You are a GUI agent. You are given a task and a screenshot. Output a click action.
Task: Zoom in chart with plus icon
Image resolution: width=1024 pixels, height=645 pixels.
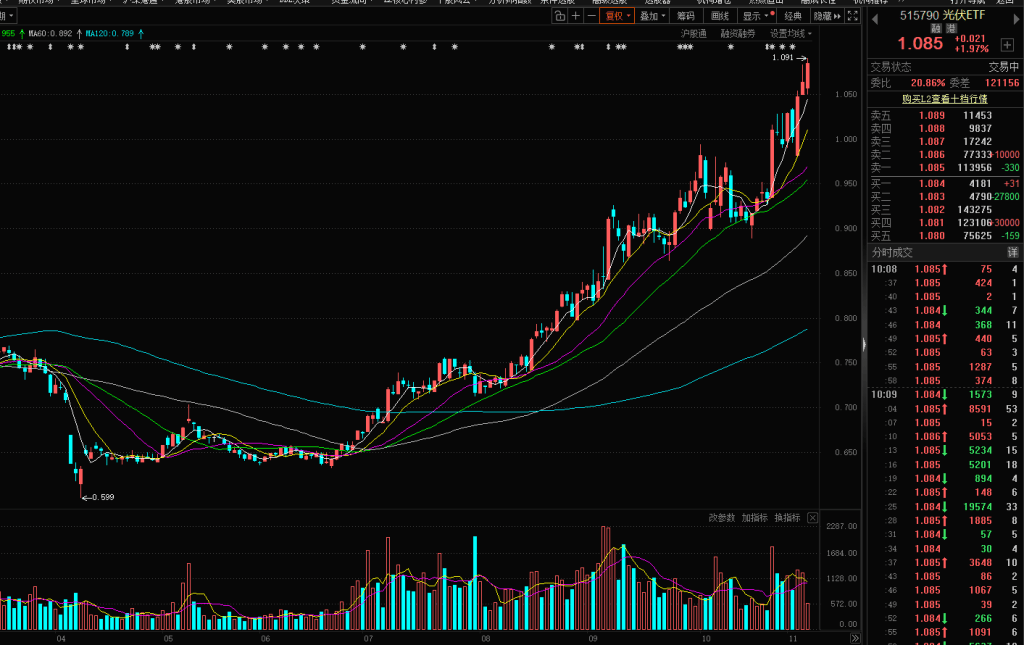[576, 16]
